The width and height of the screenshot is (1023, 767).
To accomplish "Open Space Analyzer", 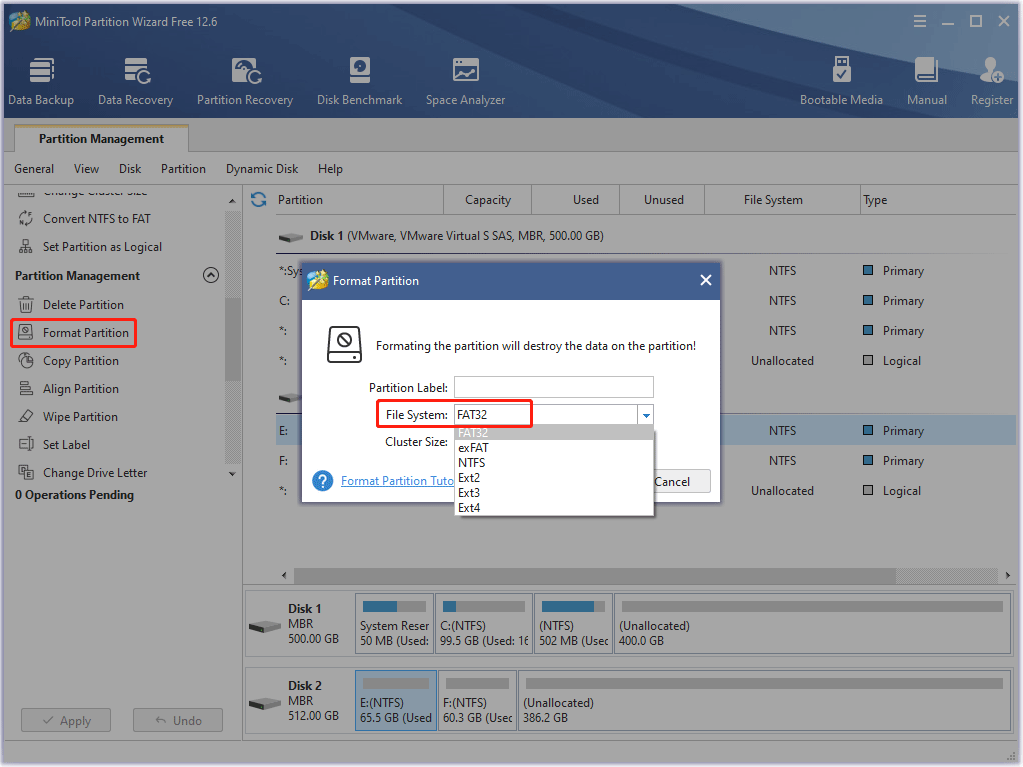I will 465,81.
